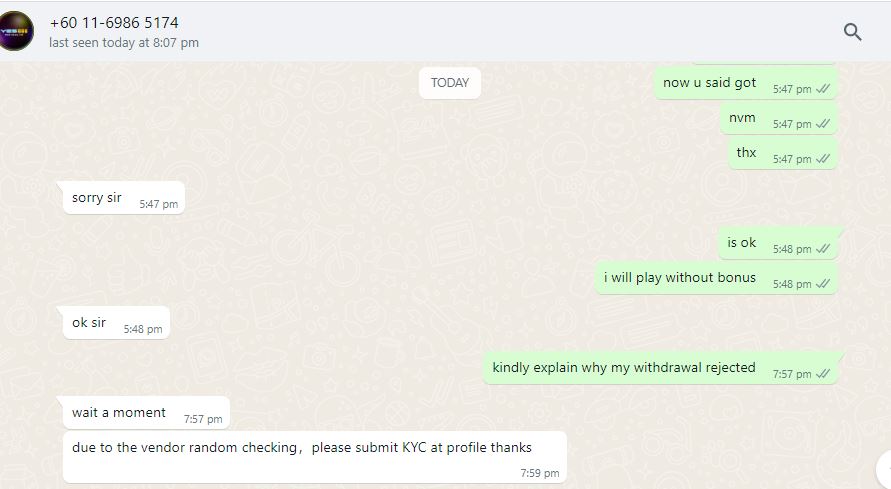Click the read ticks on 'thx' message
891x489 pixels.
pos(823,159)
